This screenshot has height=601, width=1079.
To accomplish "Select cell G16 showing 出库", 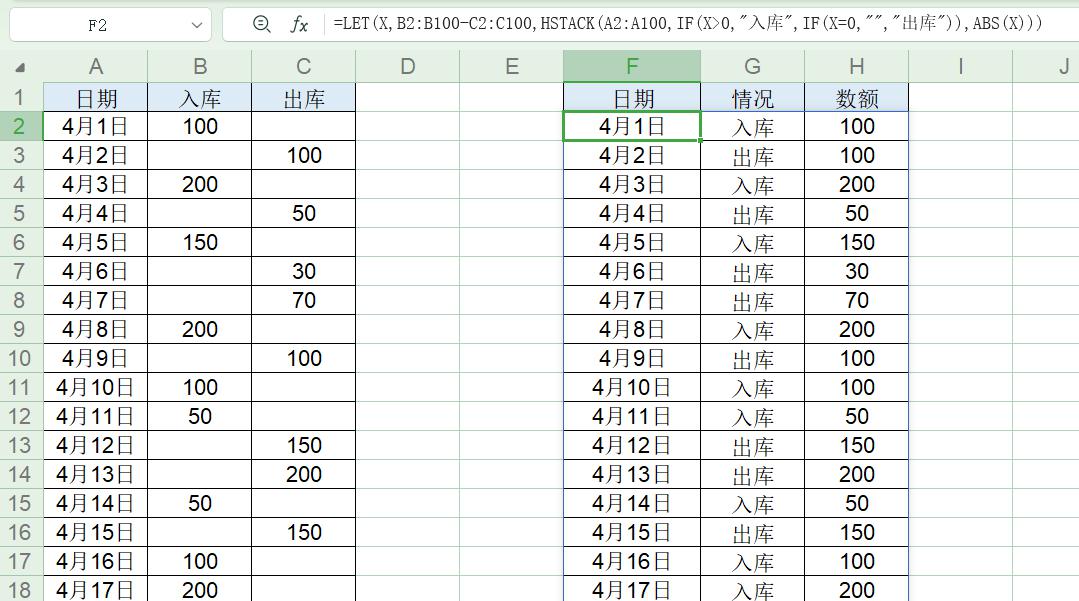I will [x=753, y=532].
